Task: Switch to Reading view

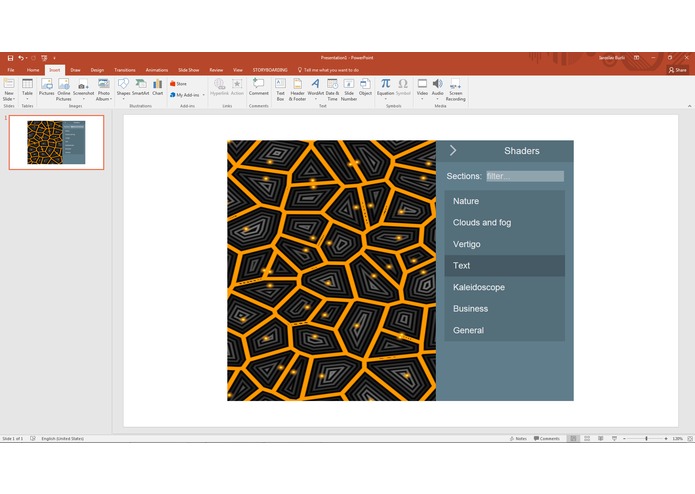Action: [x=601, y=439]
